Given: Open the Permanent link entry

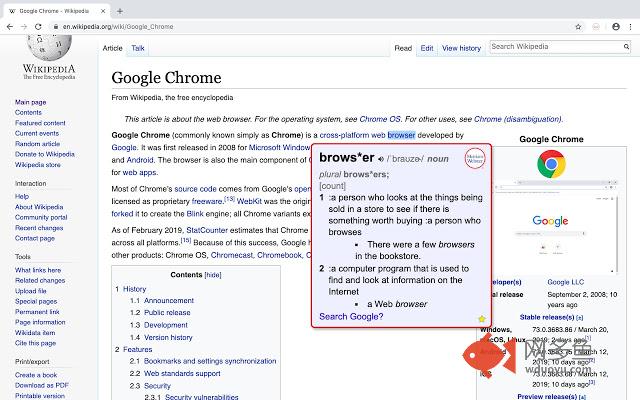Looking at the screenshot, I should click(x=37, y=311).
